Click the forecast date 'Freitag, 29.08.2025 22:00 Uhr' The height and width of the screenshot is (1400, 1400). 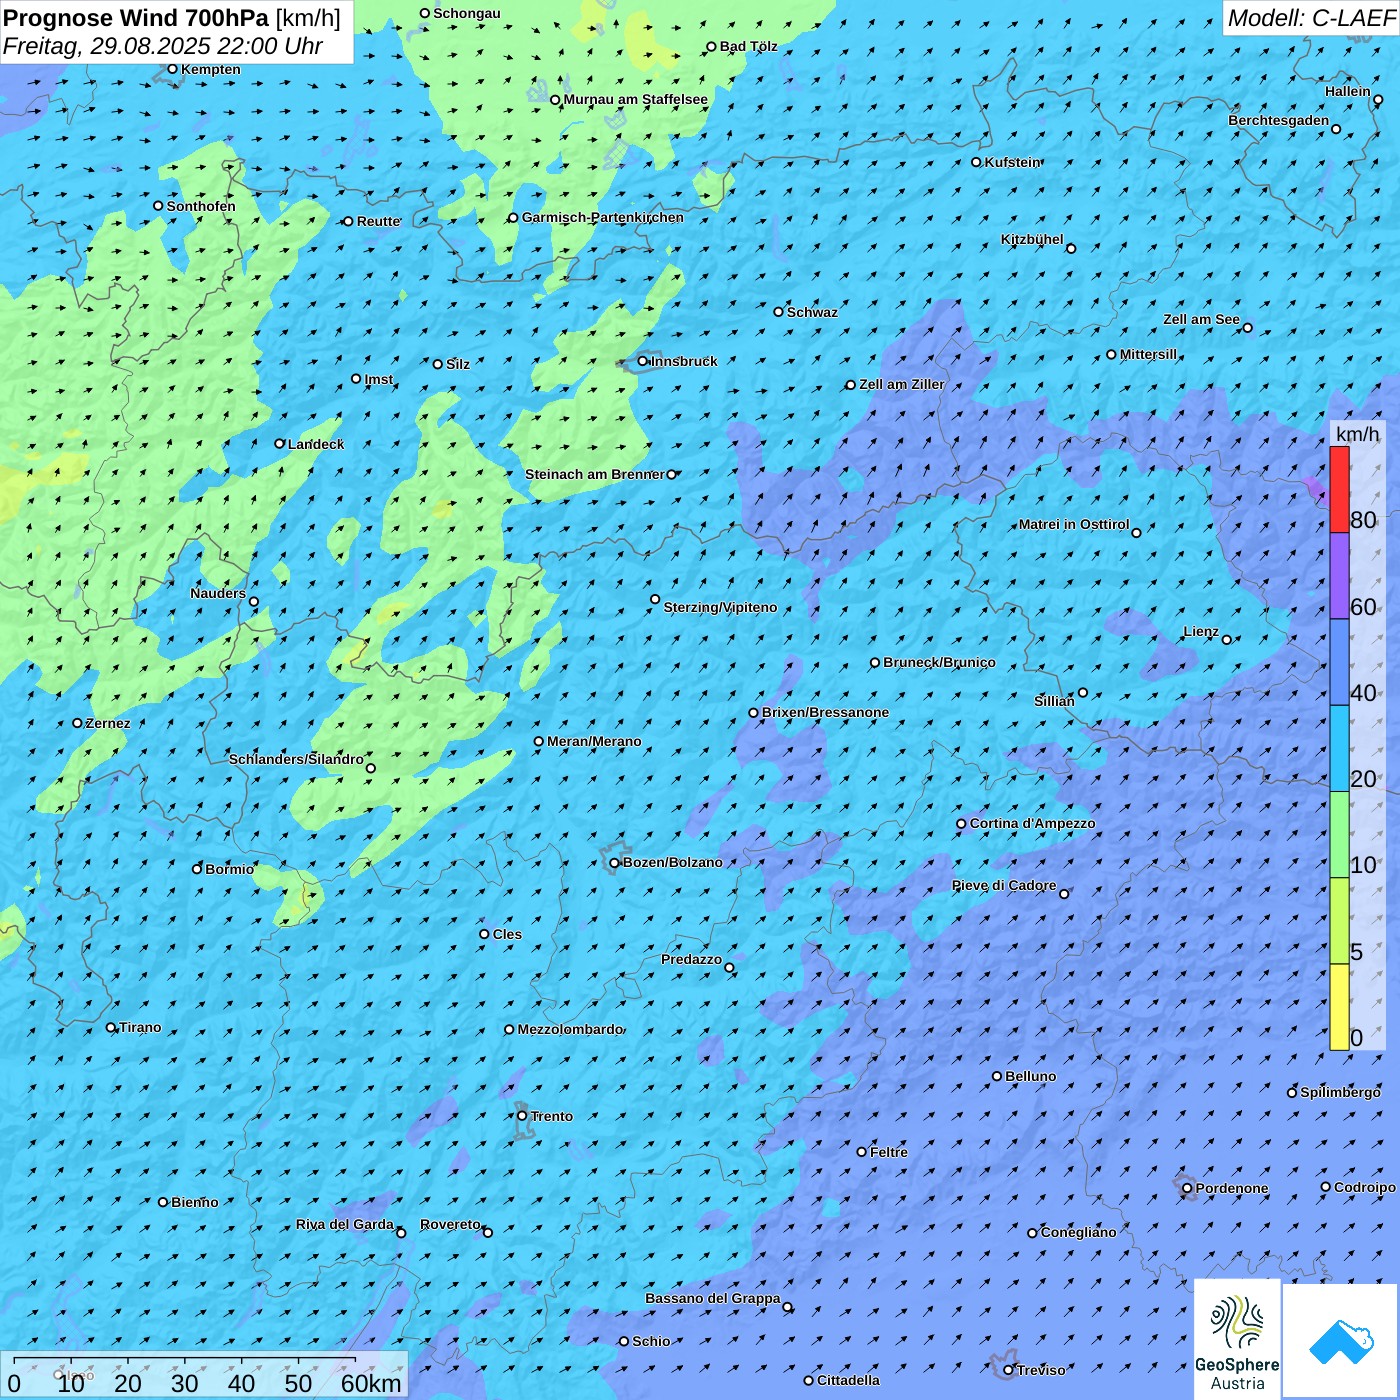(163, 46)
